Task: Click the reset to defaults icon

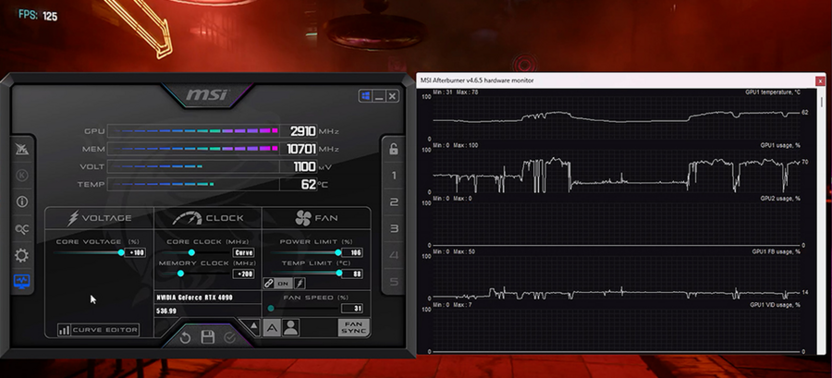Action: [x=185, y=338]
